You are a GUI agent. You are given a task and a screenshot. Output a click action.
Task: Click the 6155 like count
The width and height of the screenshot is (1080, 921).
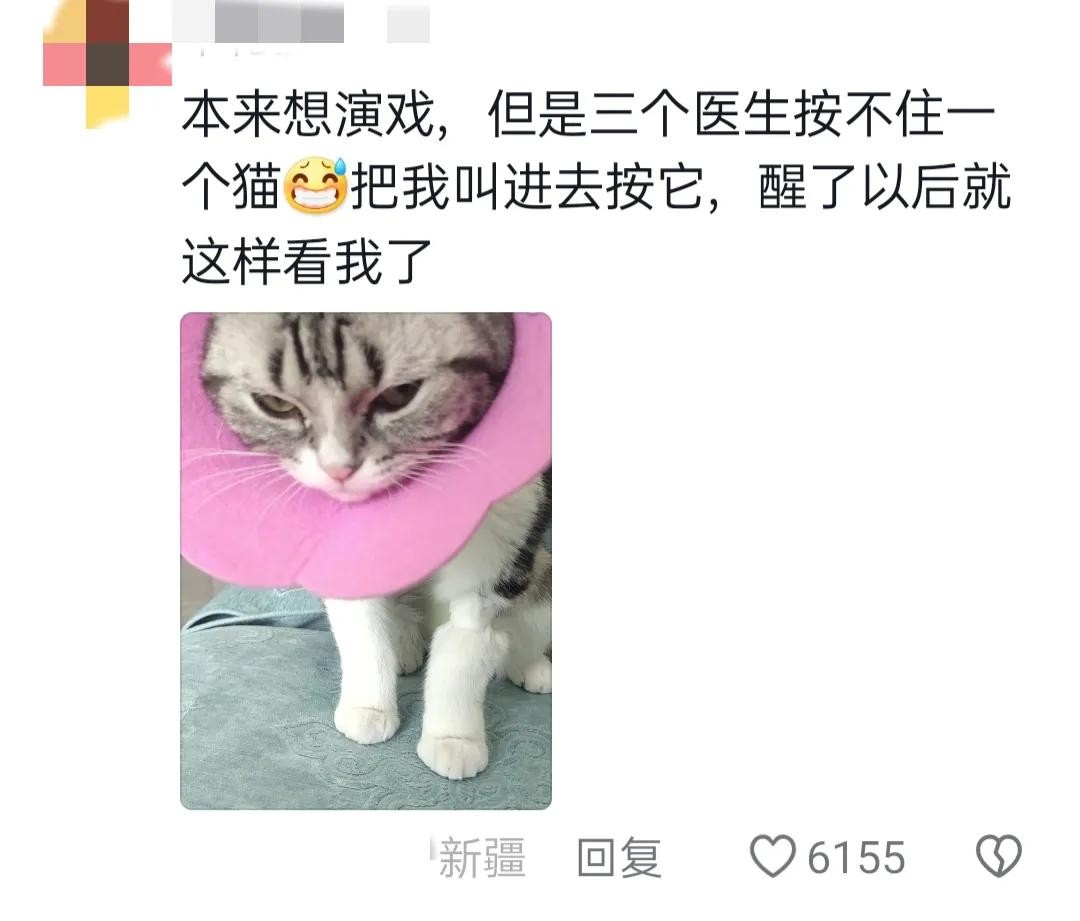[856, 858]
